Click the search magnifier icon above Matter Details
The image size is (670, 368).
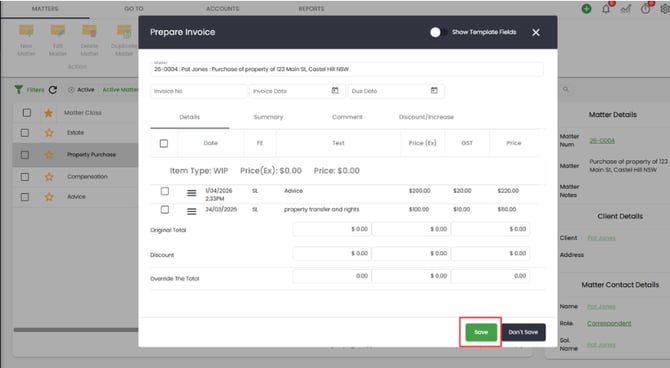pos(566,89)
